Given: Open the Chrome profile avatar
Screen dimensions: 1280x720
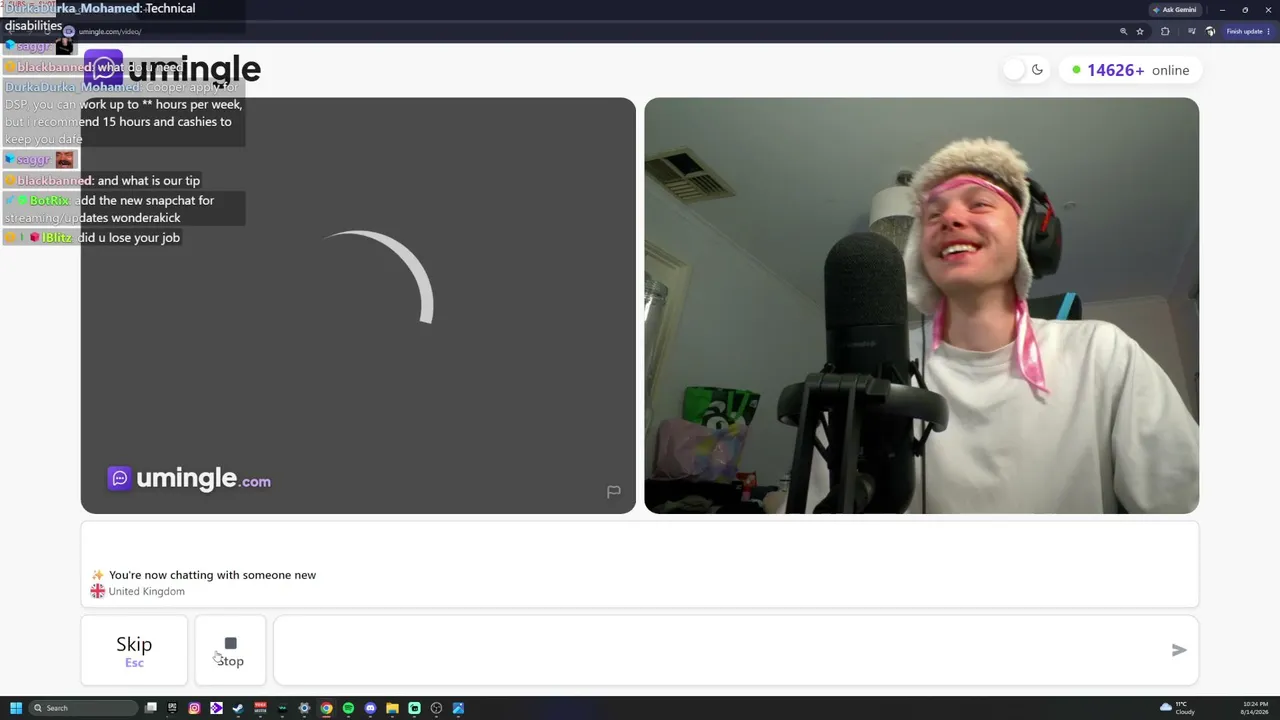Looking at the screenshot, I should tap(1210, 31).
